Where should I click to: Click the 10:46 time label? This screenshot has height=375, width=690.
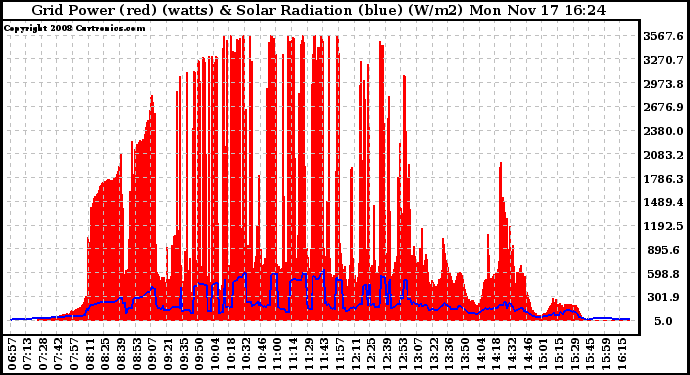tap(262, 353)
